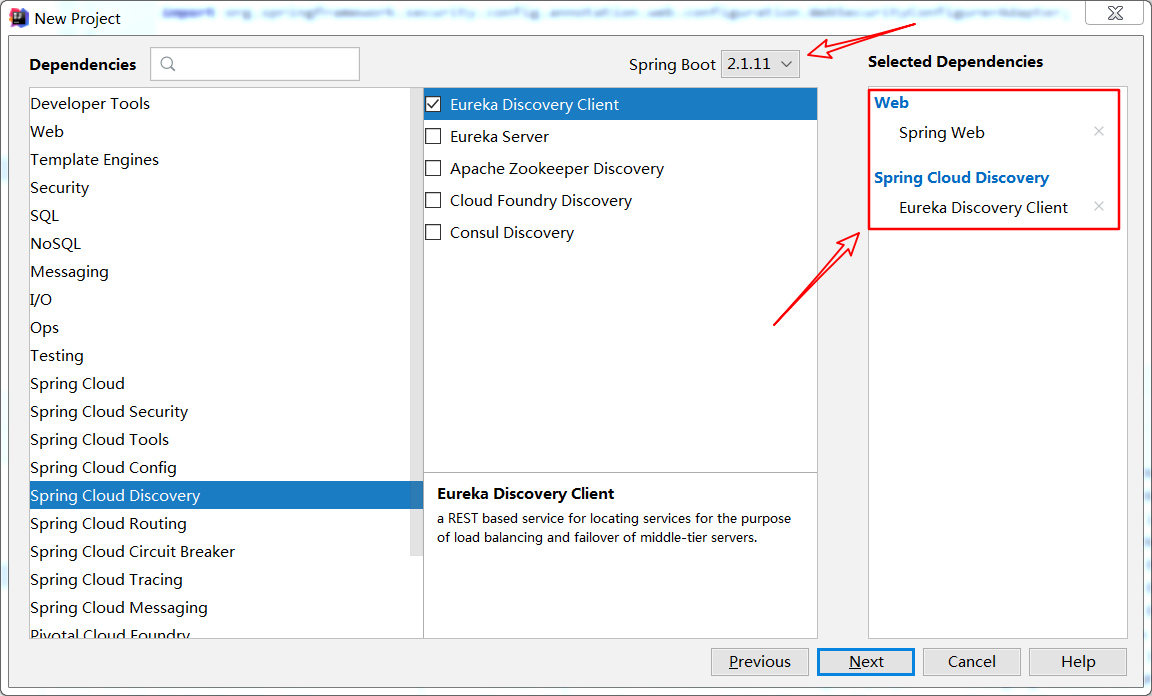Click the Eureka Server list row label
The height and width of the screenshot is (696, 1152).
(x=499, y=137)
